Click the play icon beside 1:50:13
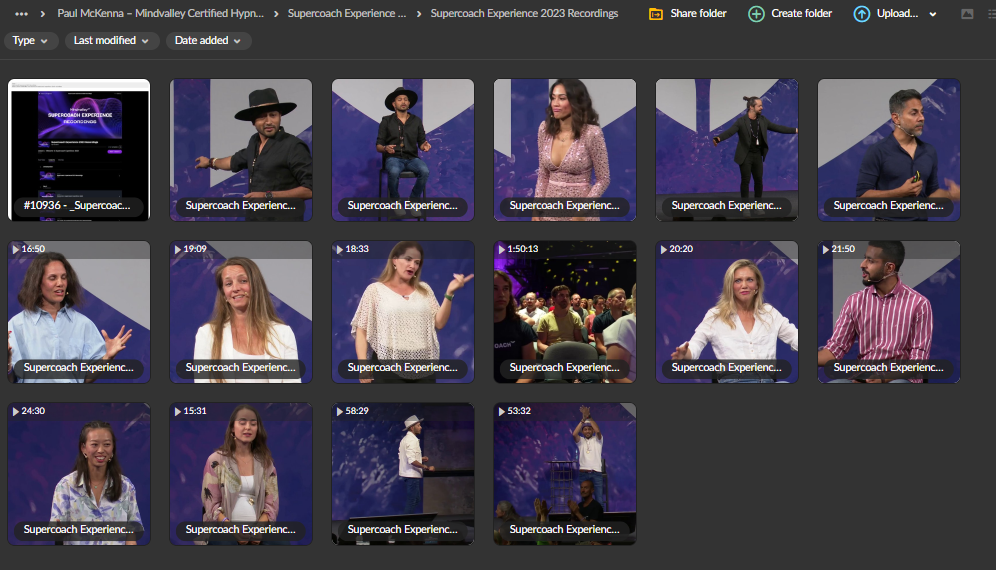This screenshot has width=996, height=570. [502, 249]
